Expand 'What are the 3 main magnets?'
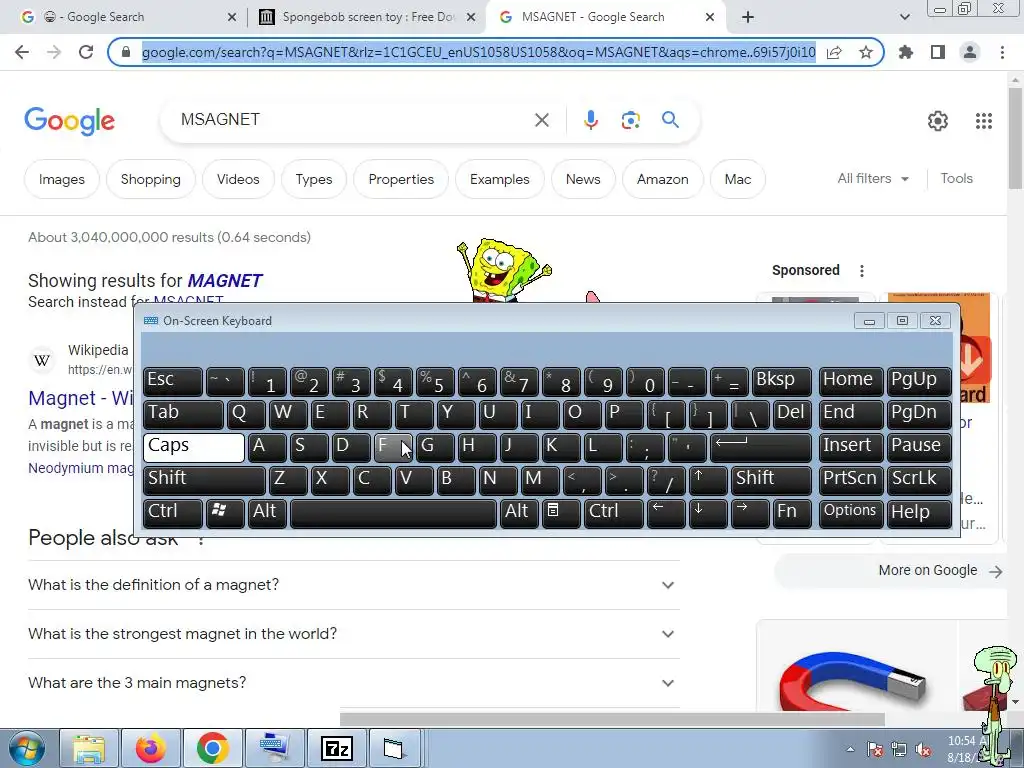Viewport: 1024px width, 768px height. (353, 683)
